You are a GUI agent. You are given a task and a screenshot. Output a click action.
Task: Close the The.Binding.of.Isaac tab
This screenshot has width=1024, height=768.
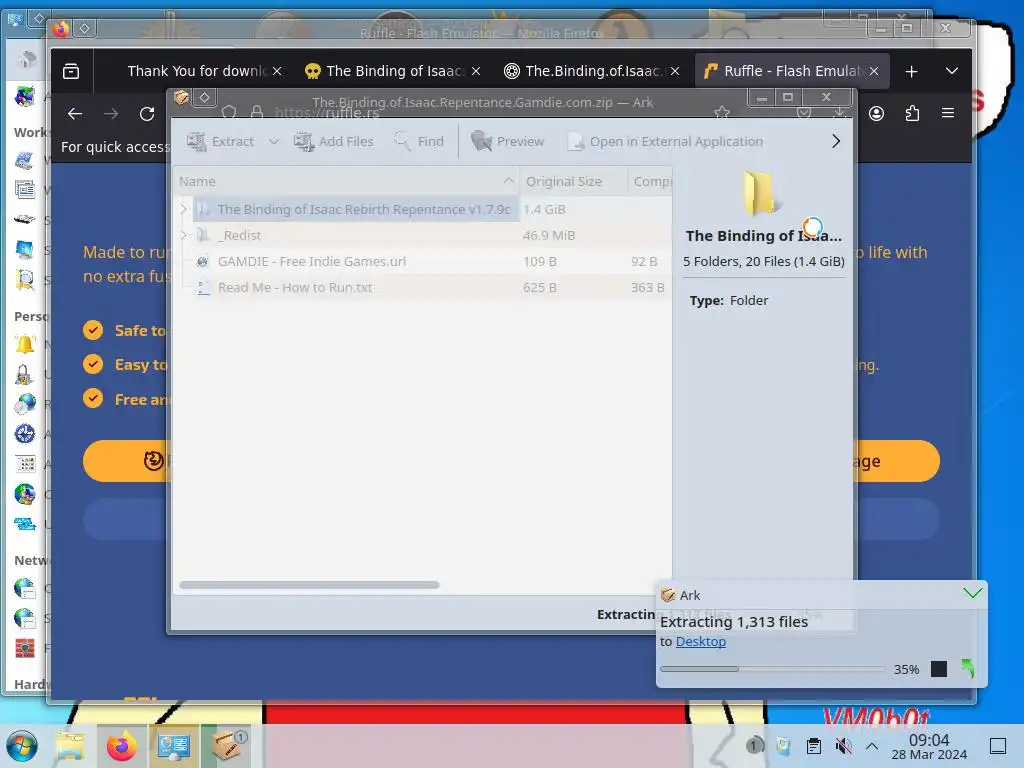tap(675, 71)
